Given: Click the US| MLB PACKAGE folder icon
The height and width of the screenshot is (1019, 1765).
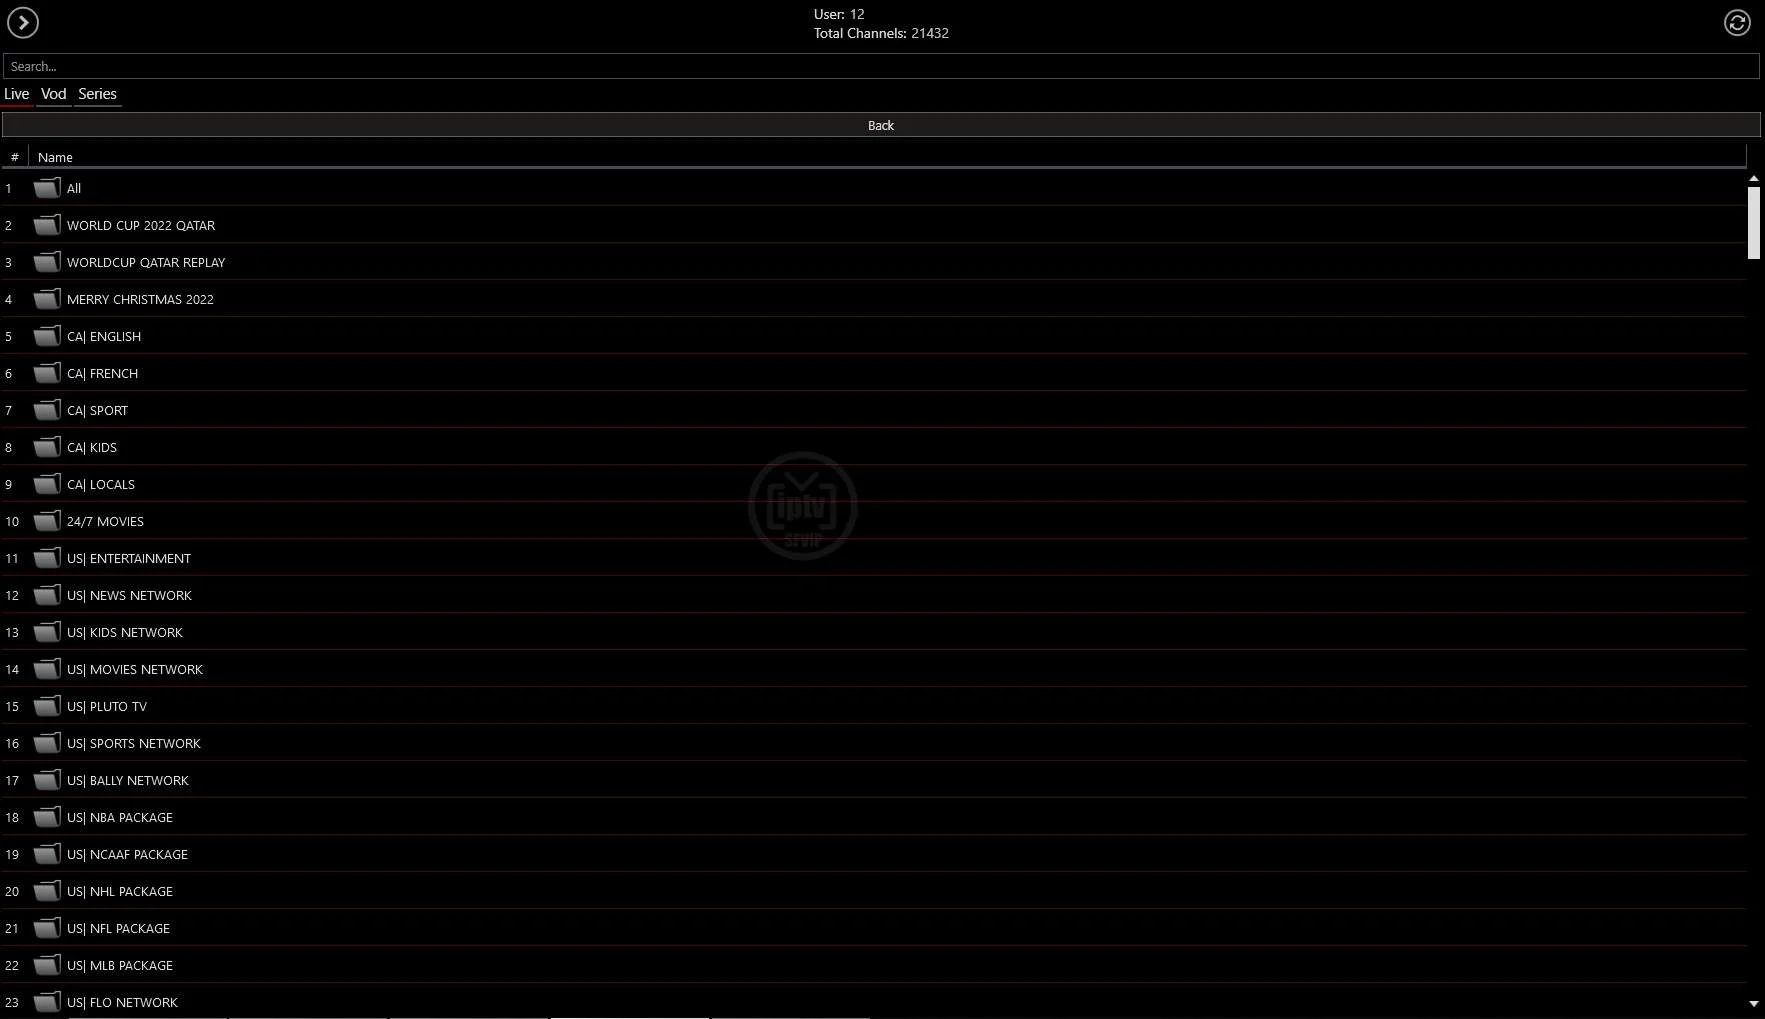Looking at the screenshot, I should pyautogui.click(x=47, y=965).
